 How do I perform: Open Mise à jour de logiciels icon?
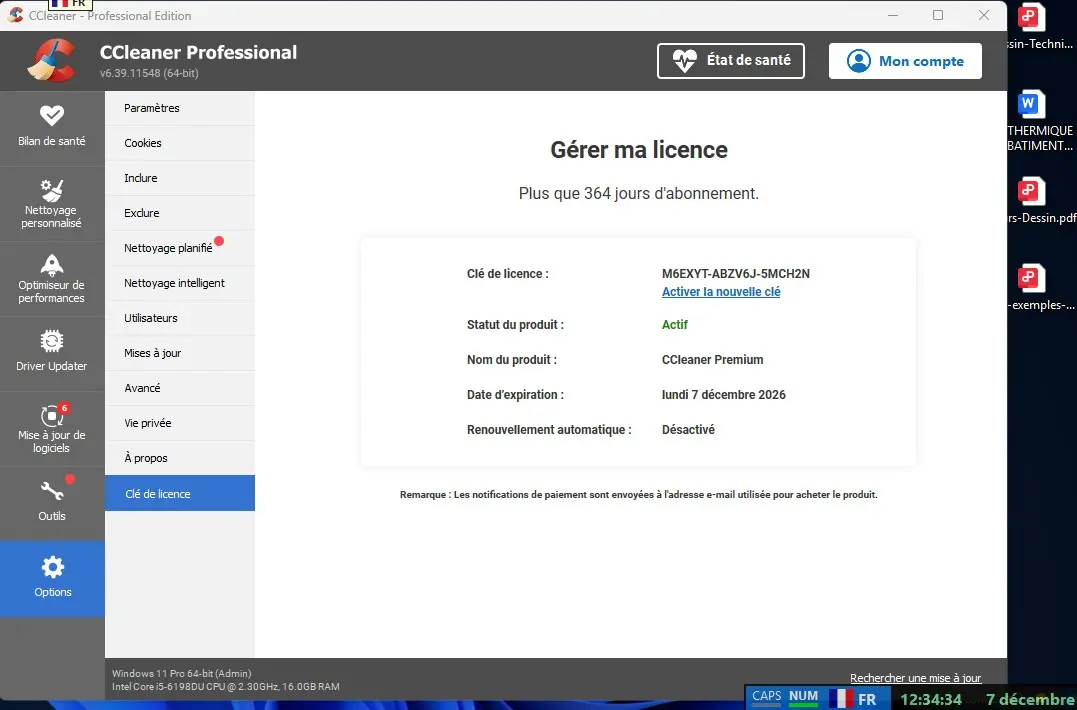53,415
